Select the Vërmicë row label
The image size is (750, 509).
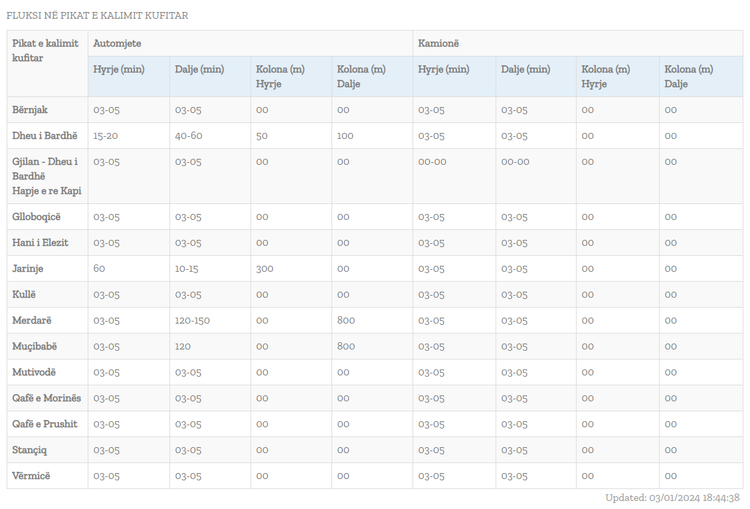(31, 476)
